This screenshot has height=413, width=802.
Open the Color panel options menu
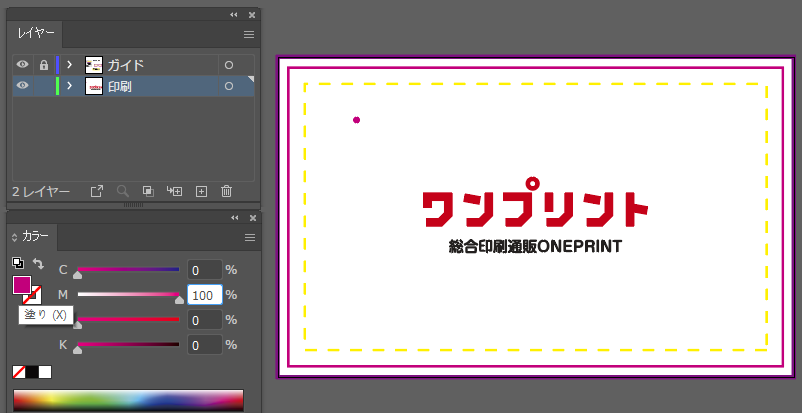249,237
